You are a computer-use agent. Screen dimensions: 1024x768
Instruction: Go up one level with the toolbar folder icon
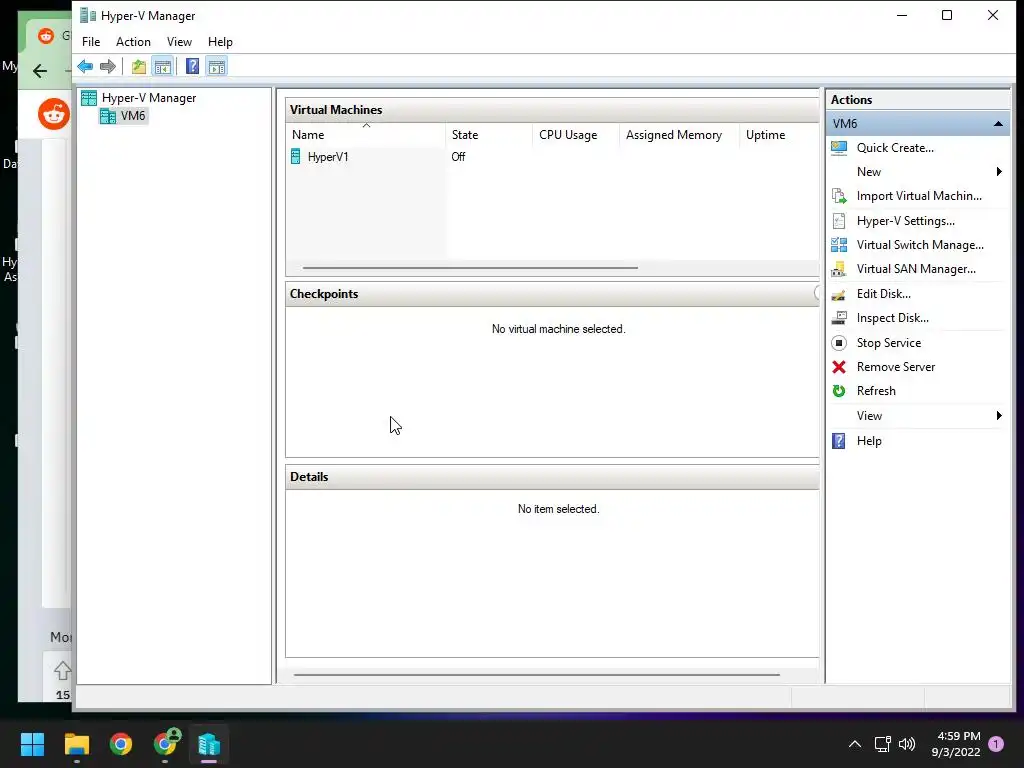(138, 66)
